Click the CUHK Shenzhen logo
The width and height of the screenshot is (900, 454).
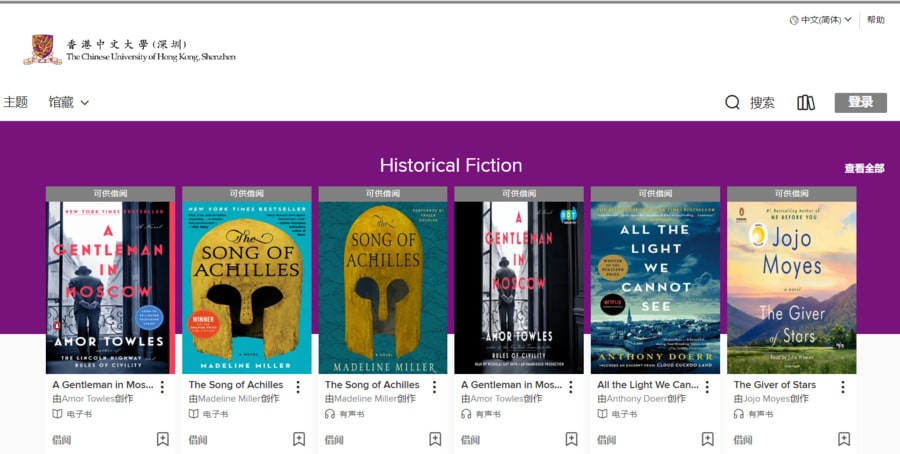pos(130,49)
